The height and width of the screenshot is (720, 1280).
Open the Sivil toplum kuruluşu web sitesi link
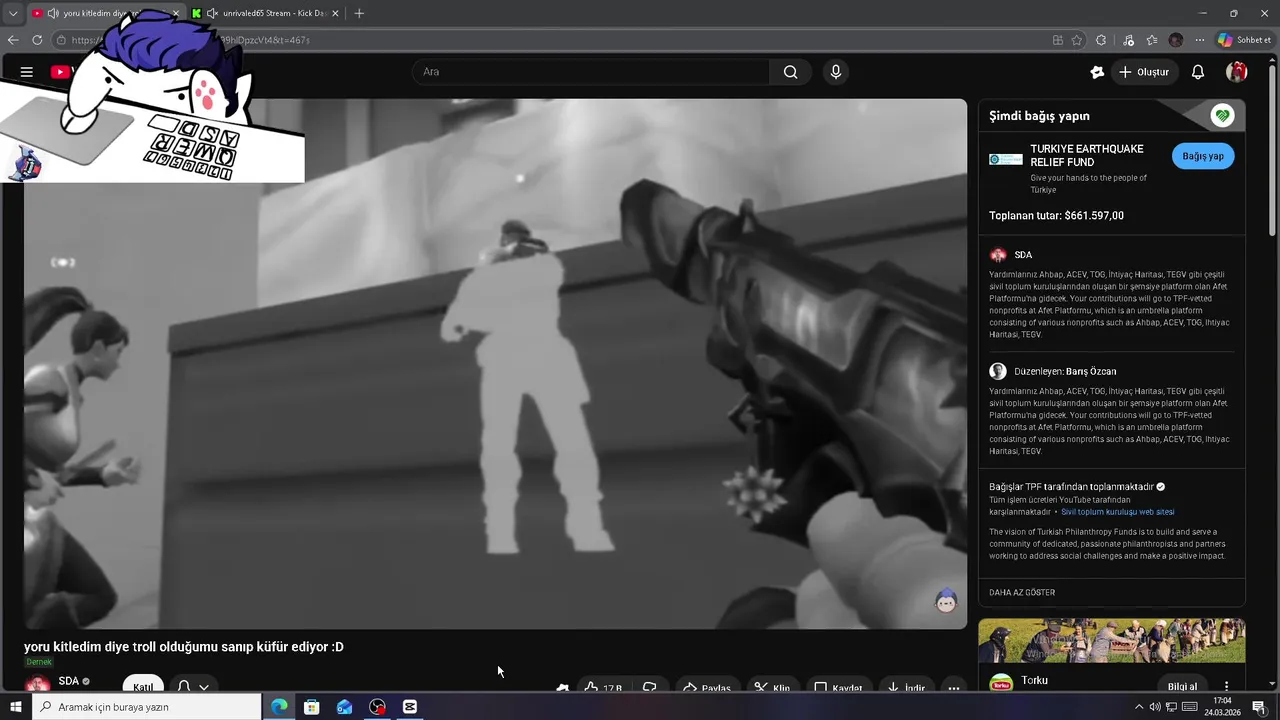point(1118,512)
